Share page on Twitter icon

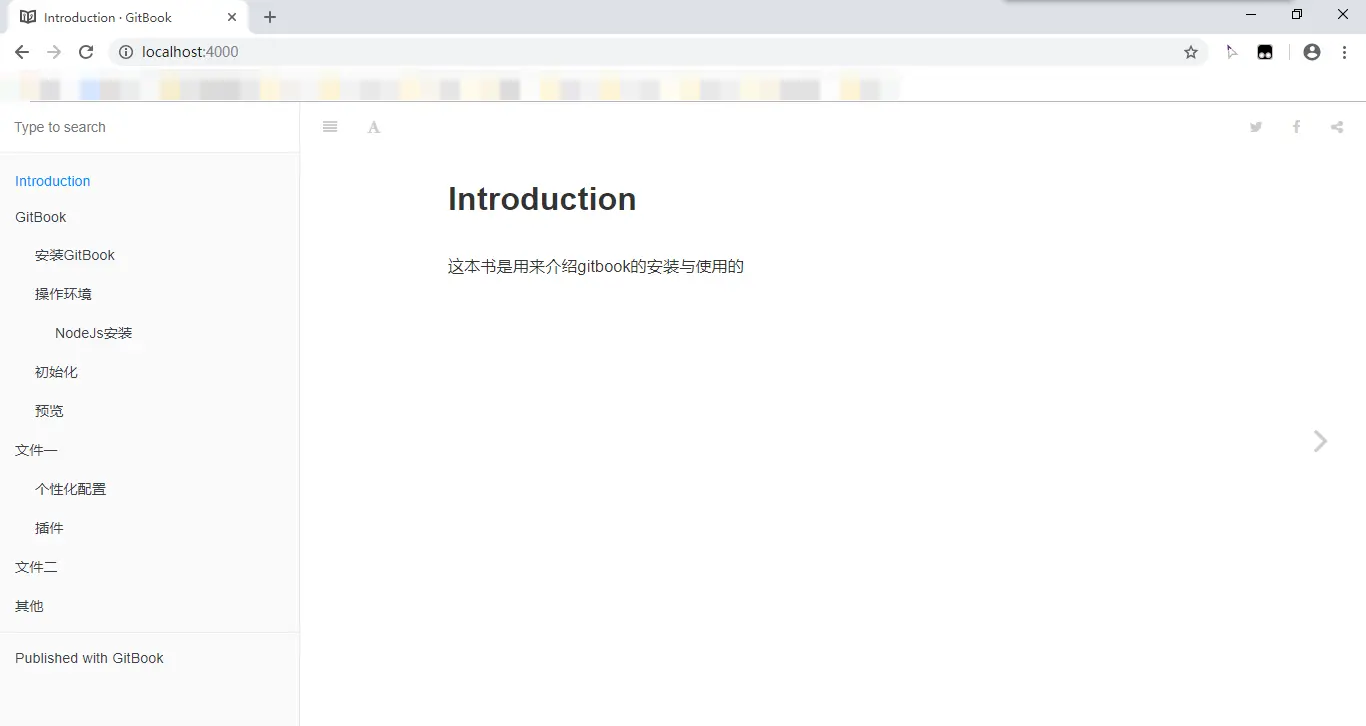(1256, 127)
